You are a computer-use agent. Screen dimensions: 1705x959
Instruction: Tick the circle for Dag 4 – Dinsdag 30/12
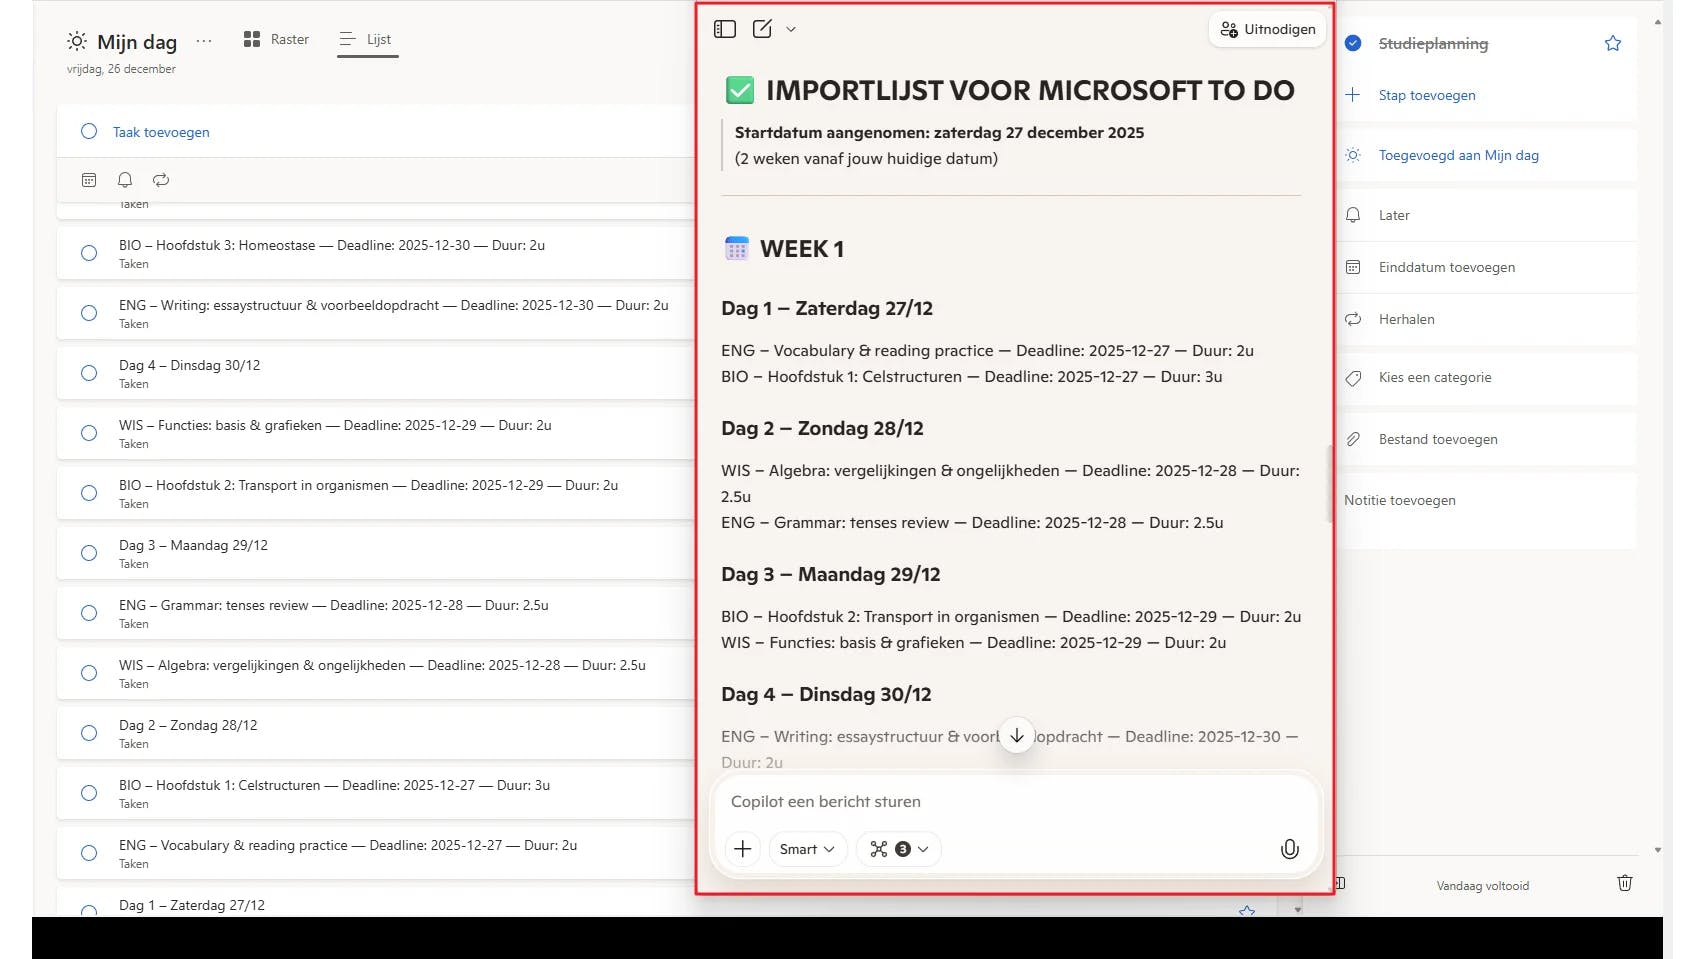pyautogui.click(x=89, y=373)
